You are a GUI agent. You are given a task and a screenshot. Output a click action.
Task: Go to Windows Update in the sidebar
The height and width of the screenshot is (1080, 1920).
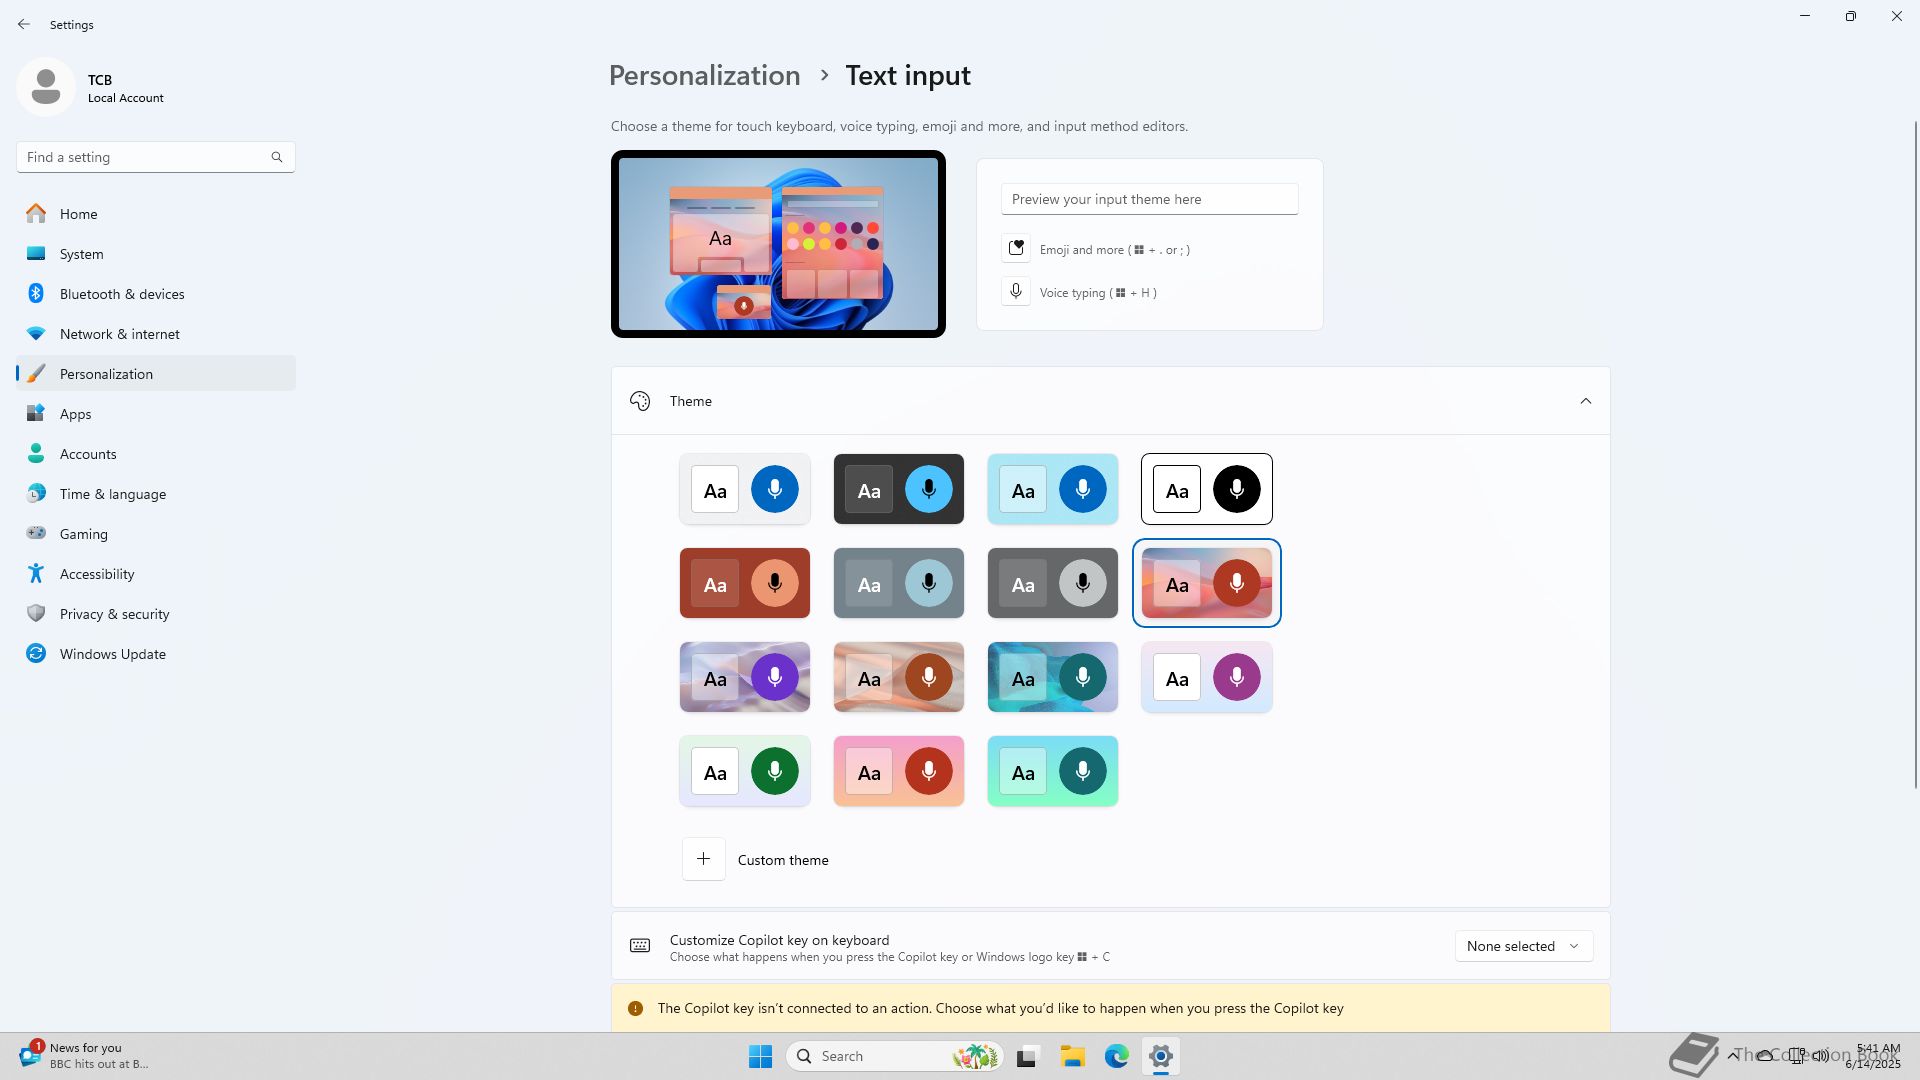(x=112, y=654)
